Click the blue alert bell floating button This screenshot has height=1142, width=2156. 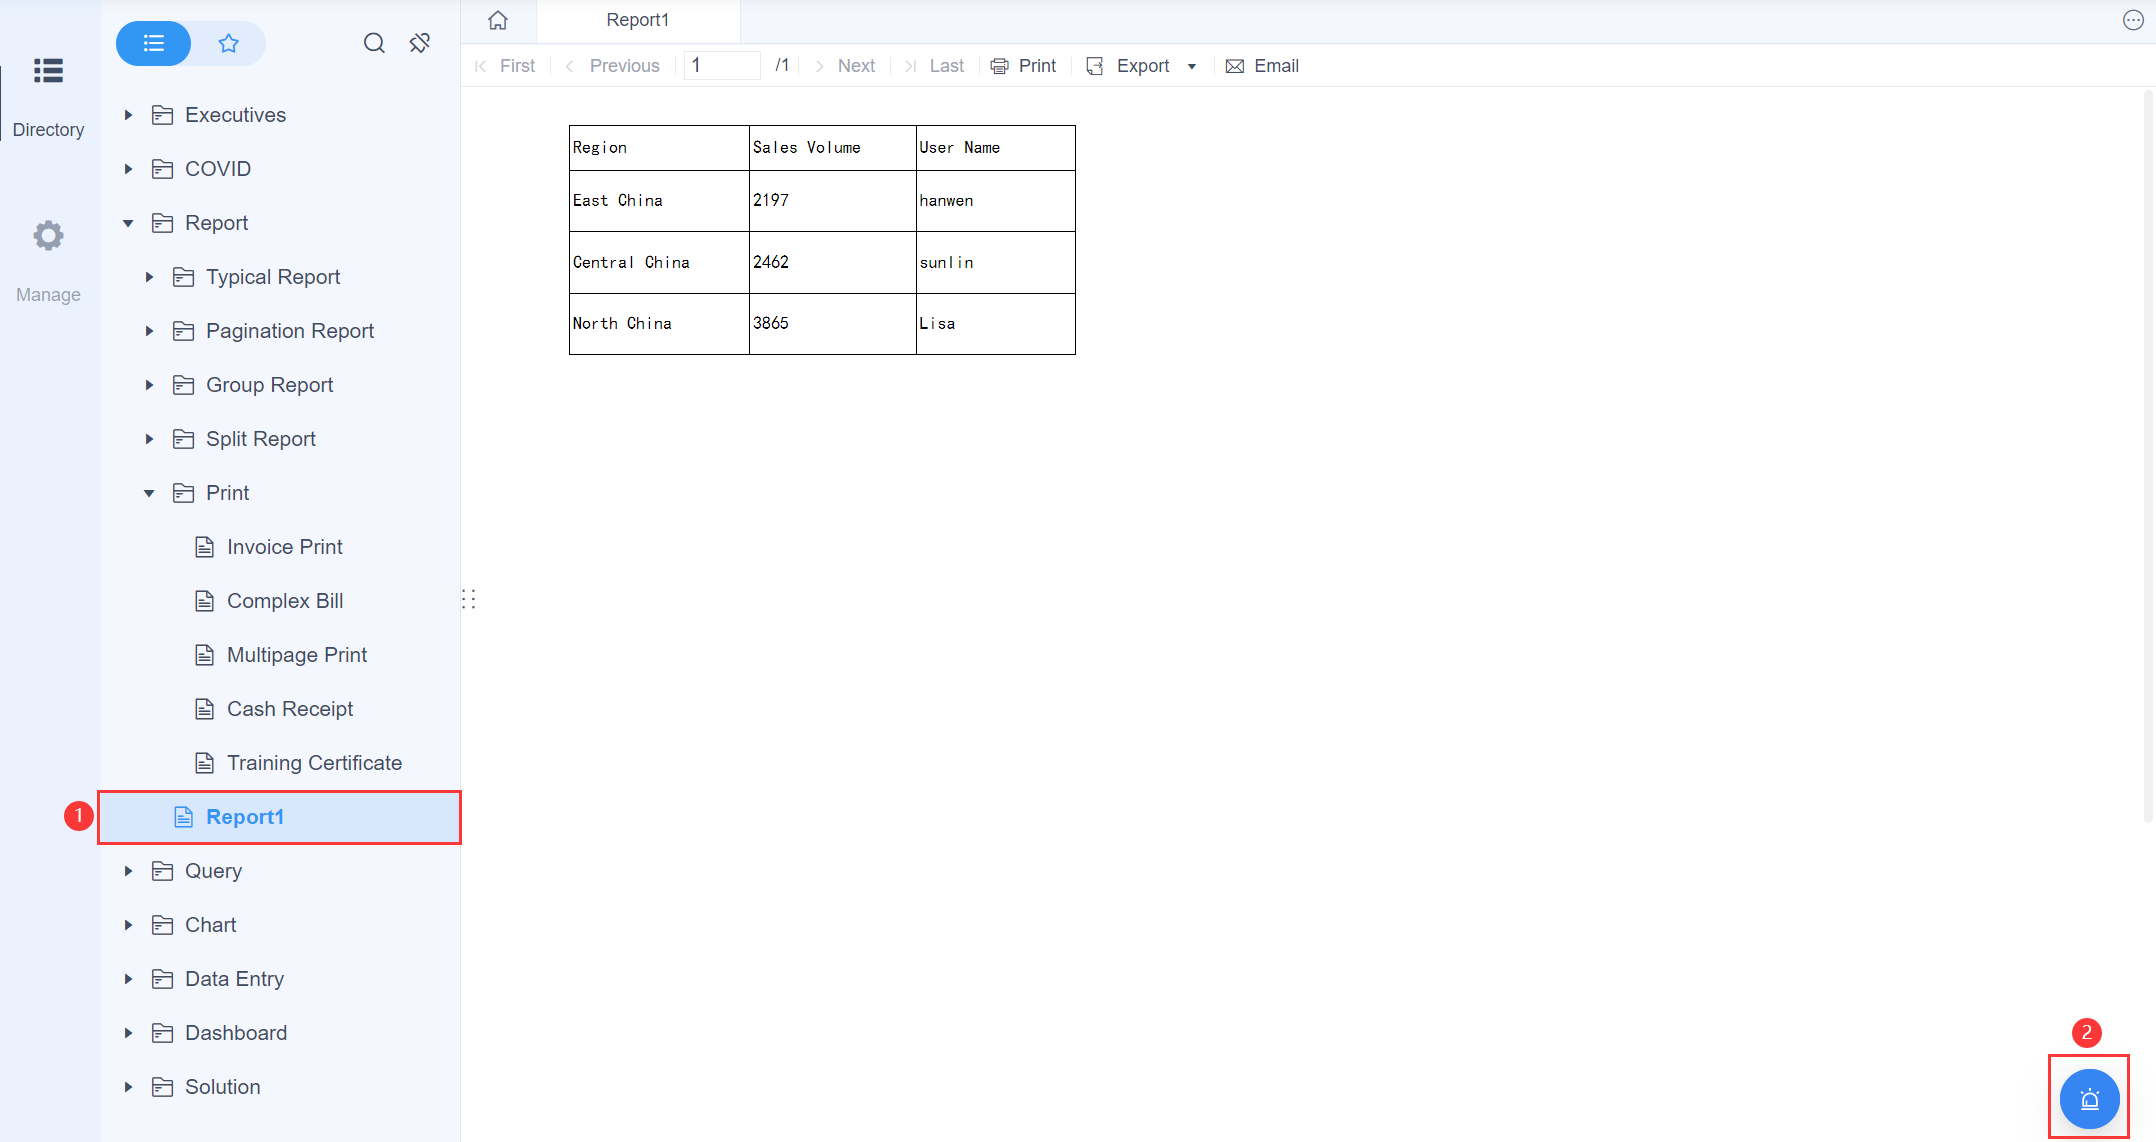pos(2089,1099)
